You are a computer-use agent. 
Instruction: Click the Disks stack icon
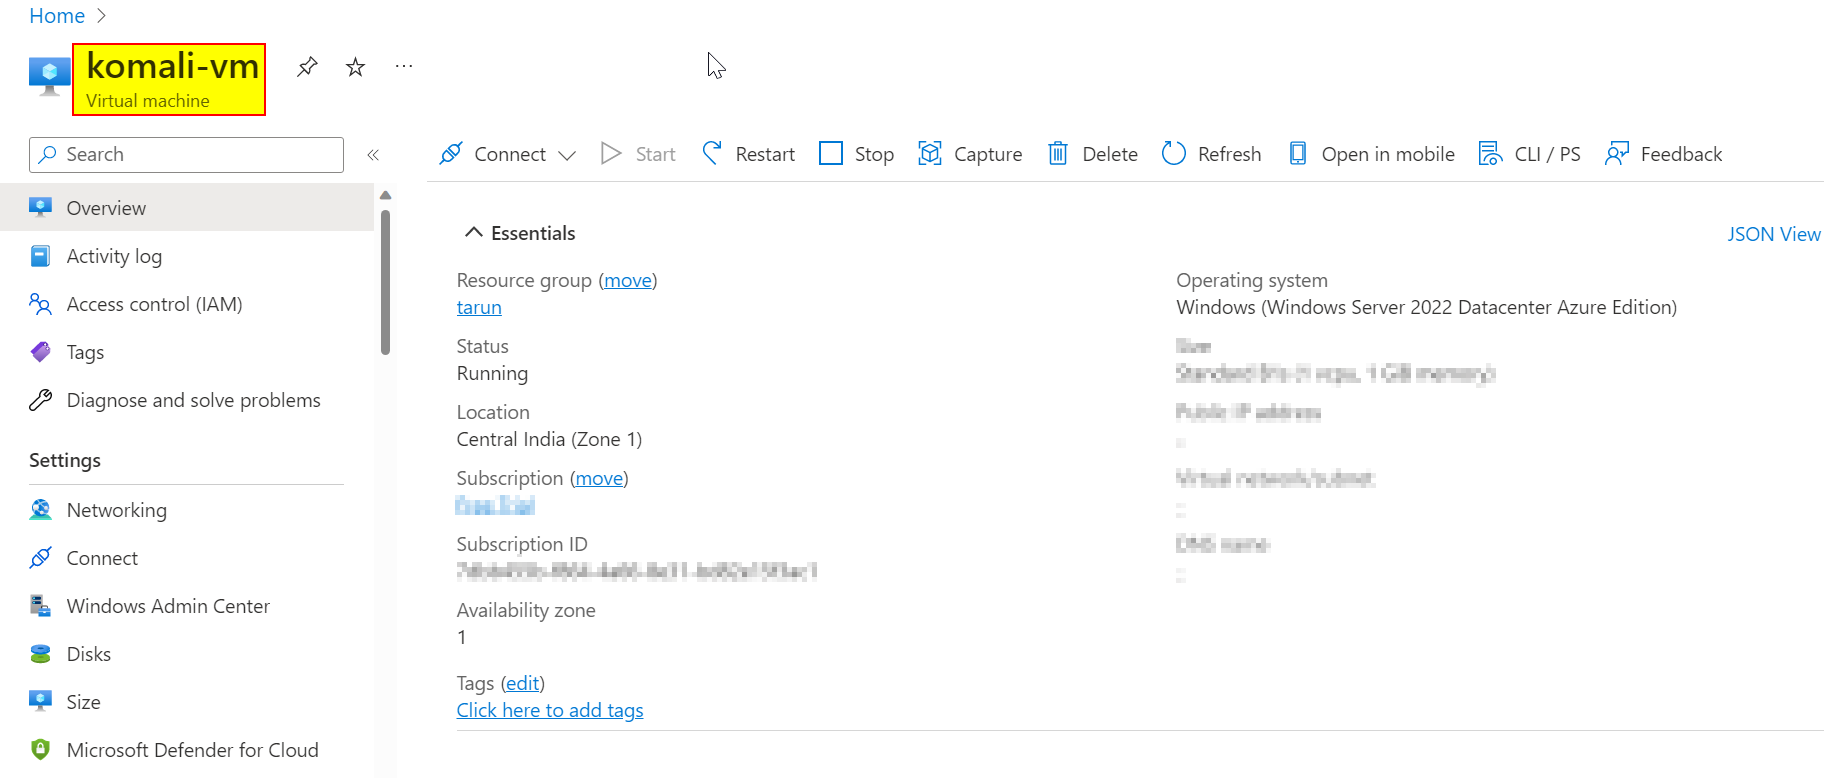tap(40, 654)
